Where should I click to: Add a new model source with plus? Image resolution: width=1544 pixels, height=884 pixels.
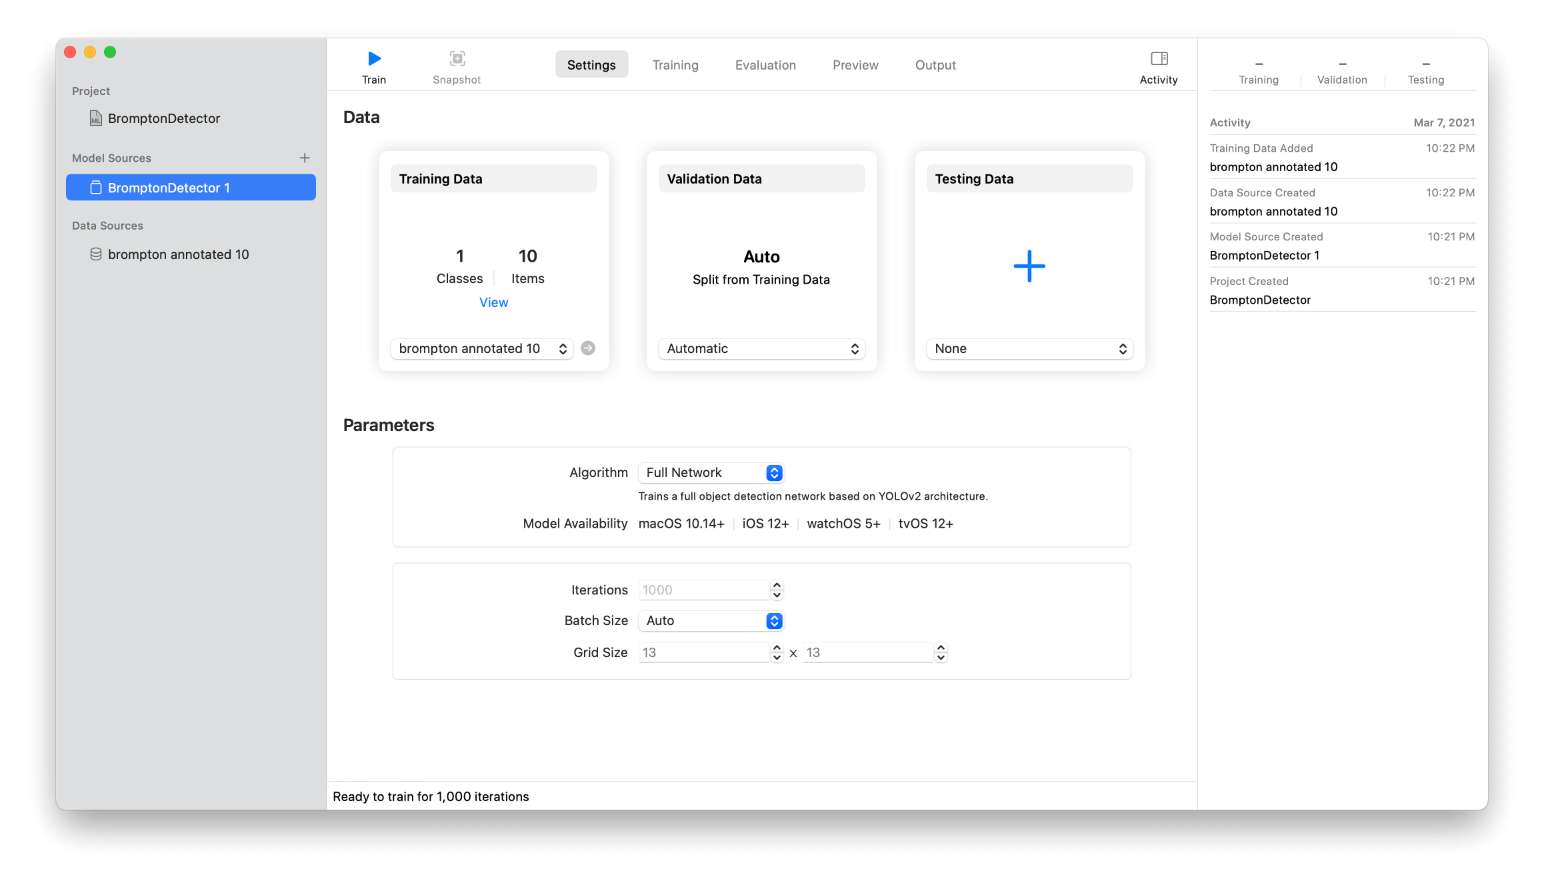tap(305, 158)
